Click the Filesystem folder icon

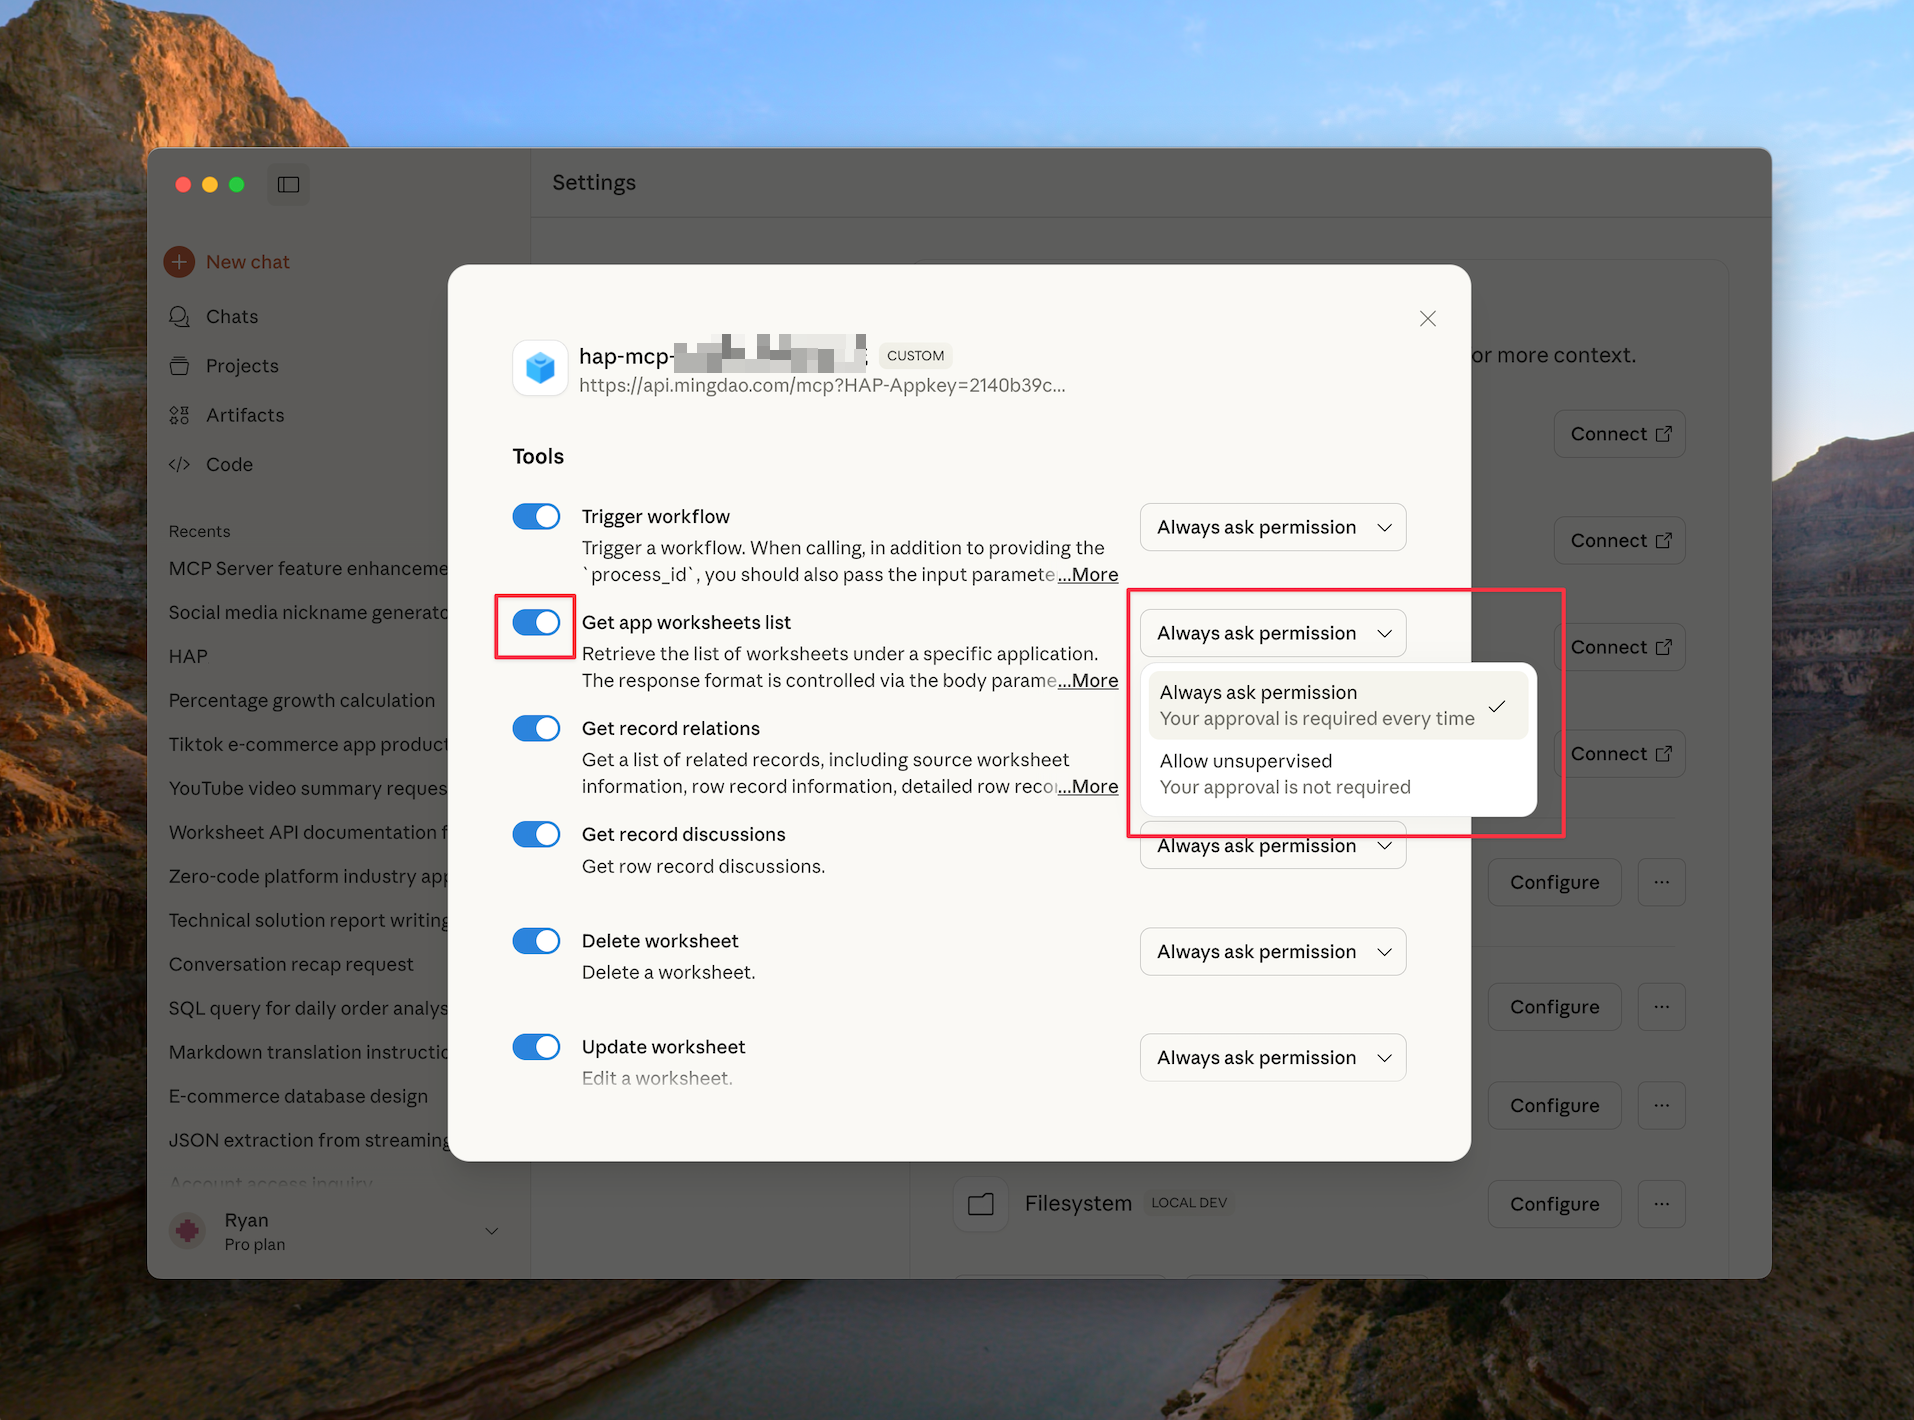(x=980, y=1204)
